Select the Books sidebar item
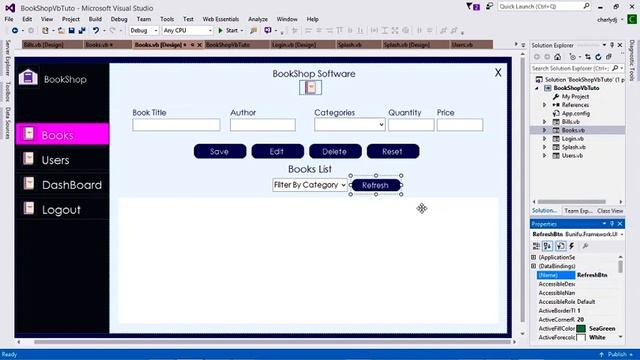The image size is (640, 360). coord(62,134)
